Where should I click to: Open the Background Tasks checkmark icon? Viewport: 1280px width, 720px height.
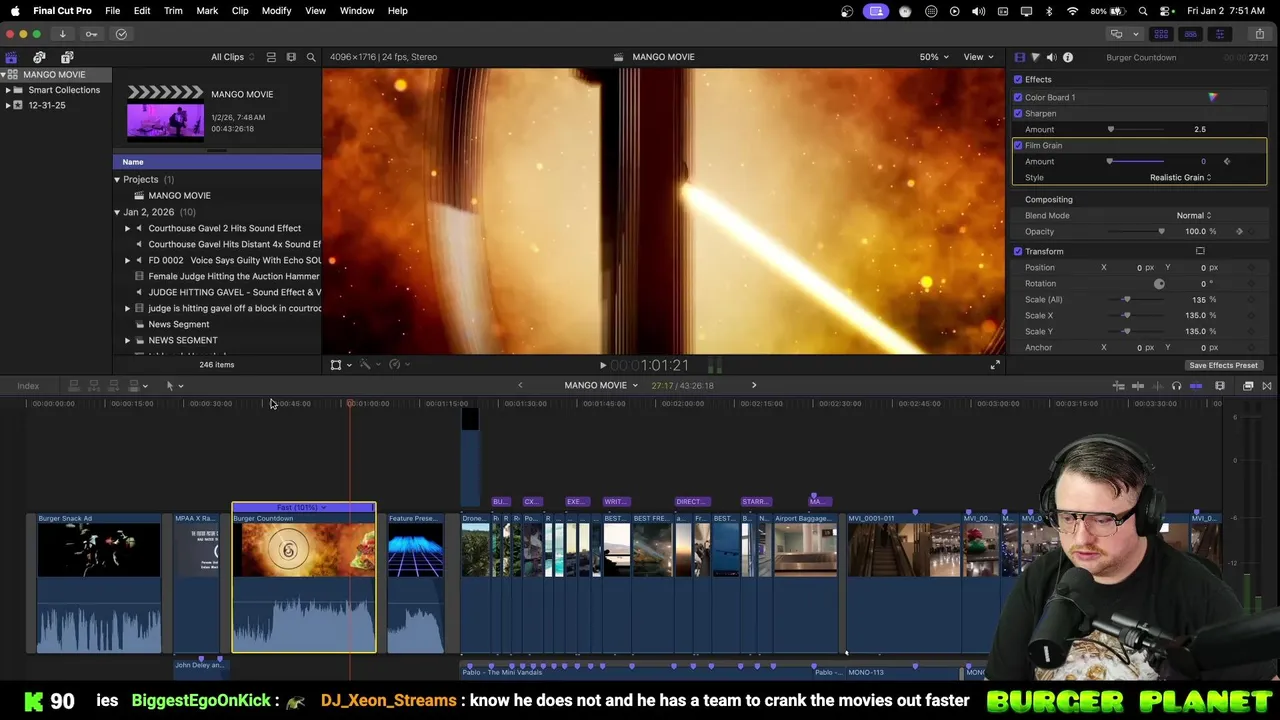tap(121, 34)
